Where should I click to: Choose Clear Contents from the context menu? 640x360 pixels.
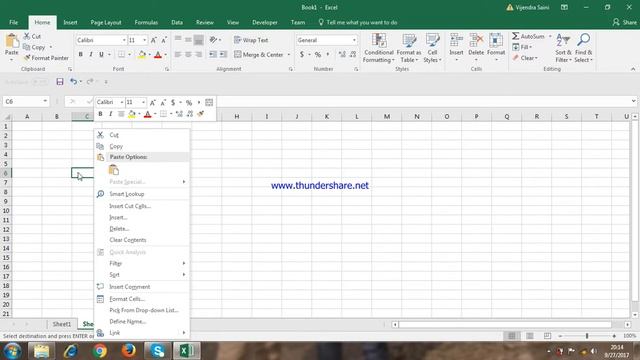[142, 240]
